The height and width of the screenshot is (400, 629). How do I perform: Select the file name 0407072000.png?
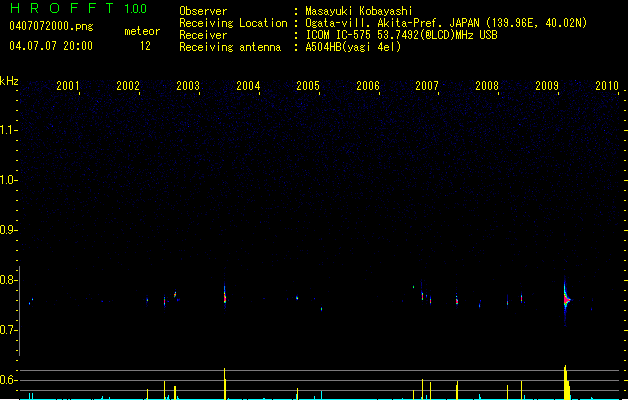point(51,26)
